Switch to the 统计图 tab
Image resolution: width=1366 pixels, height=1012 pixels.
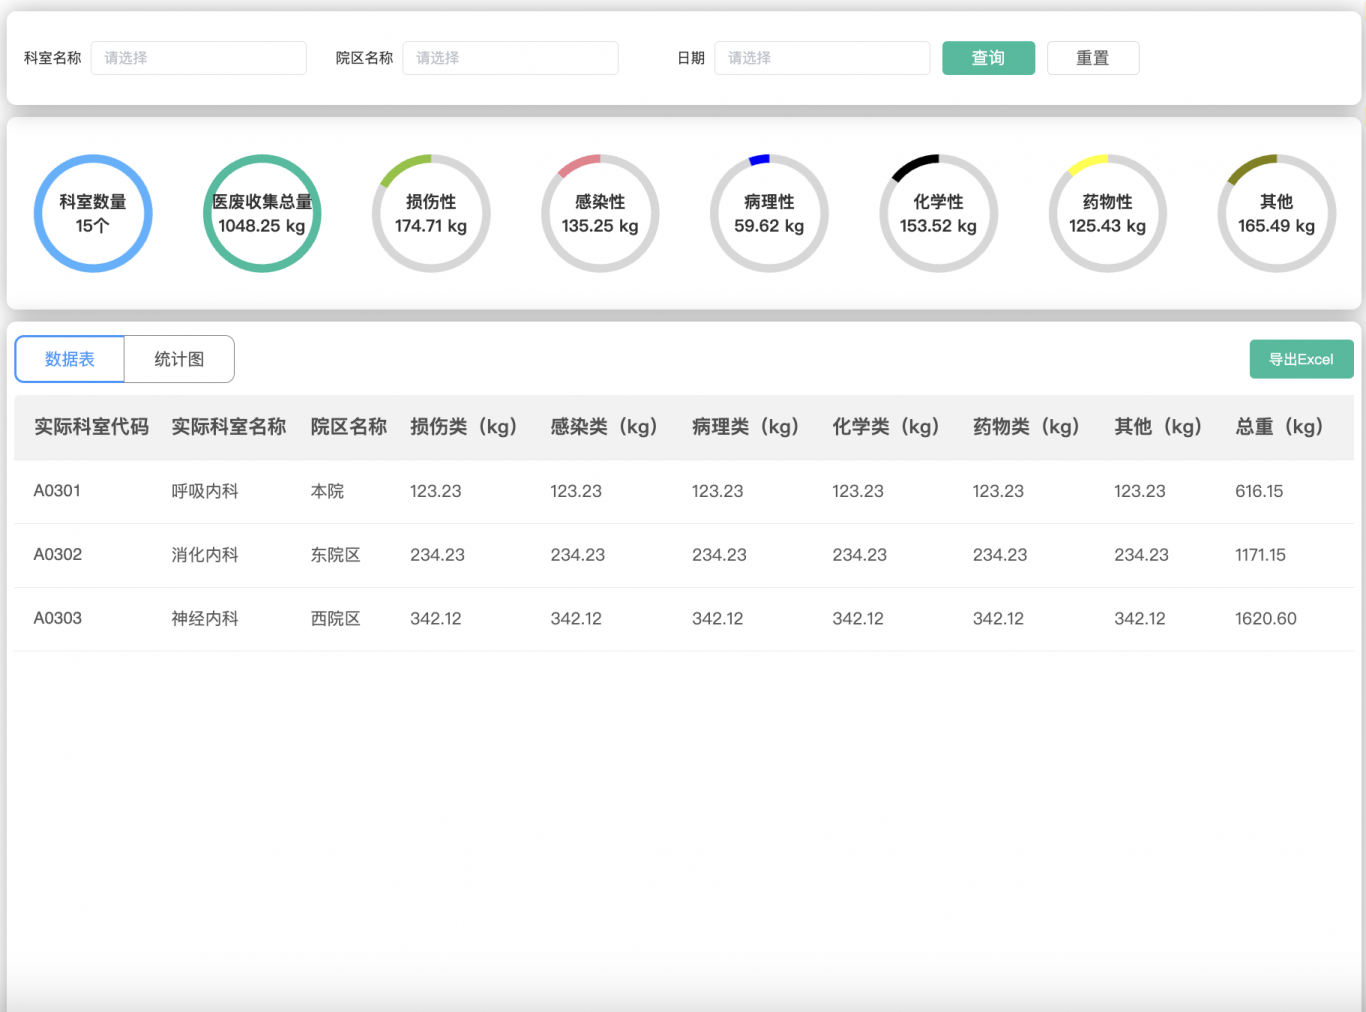pyautogui.click(x=179, y=359)
